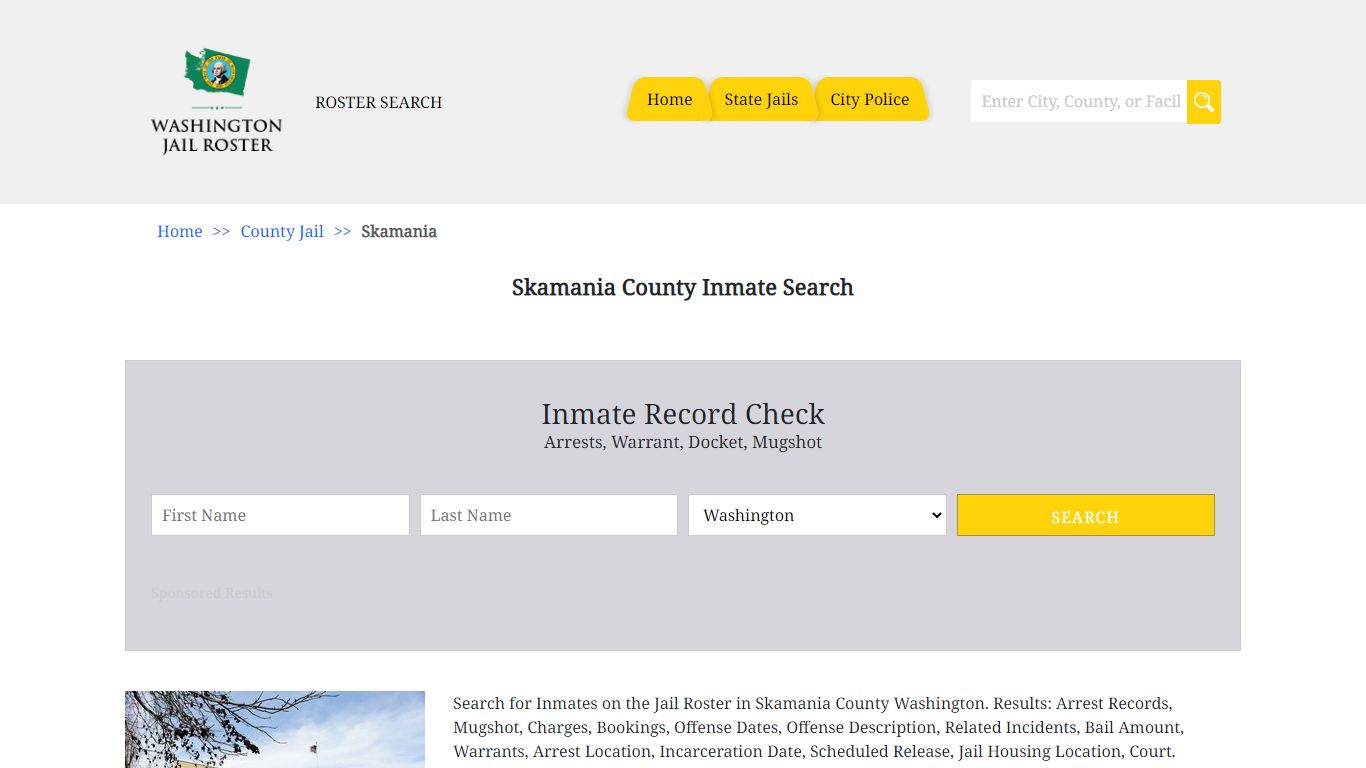Open the Home navigation tab
This screenshot has height=768, width=1366.
[x=669, y=99]
